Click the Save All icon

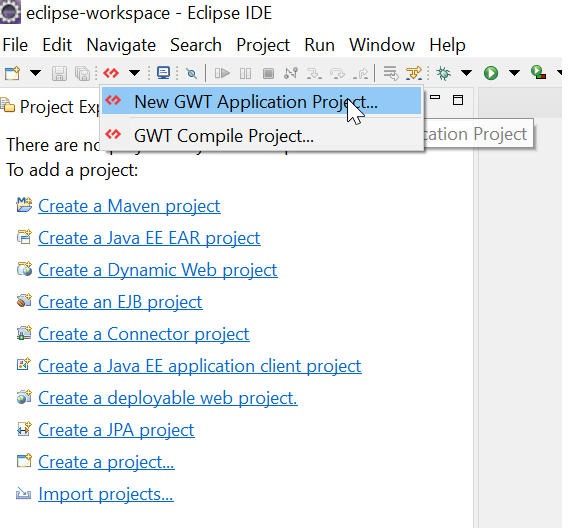(83, 73)
